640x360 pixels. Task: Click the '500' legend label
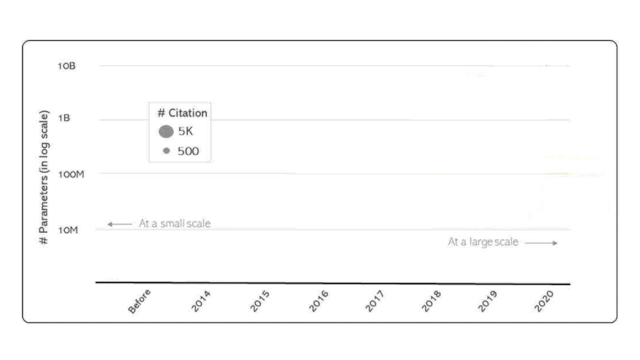tap(188, 151)
